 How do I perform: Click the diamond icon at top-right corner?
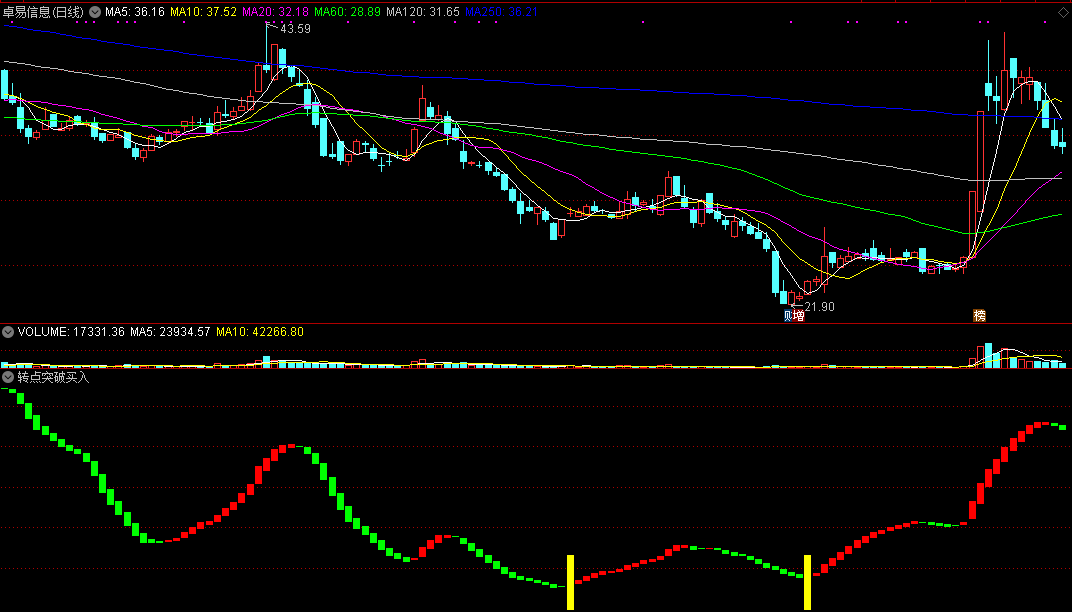coord(1062,12)
